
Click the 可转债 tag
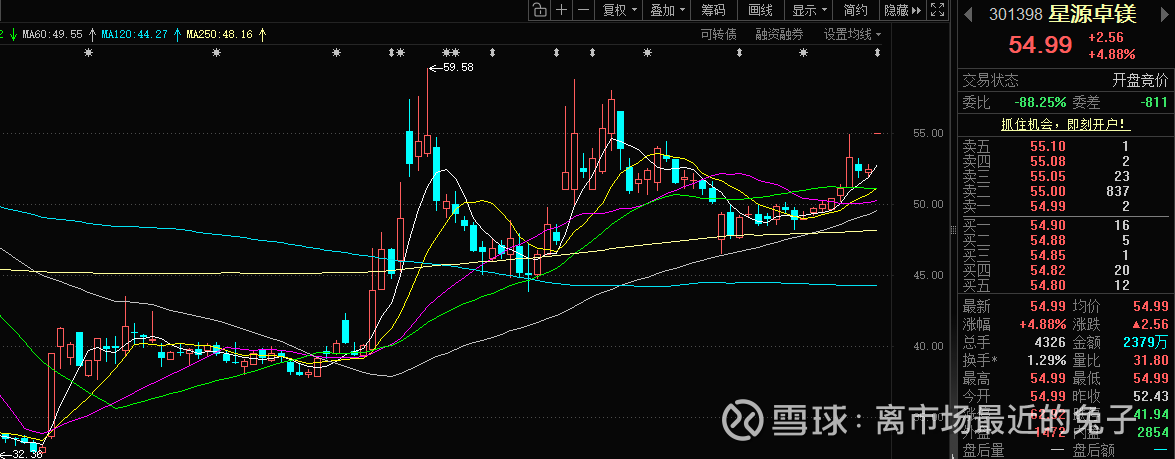718,34
